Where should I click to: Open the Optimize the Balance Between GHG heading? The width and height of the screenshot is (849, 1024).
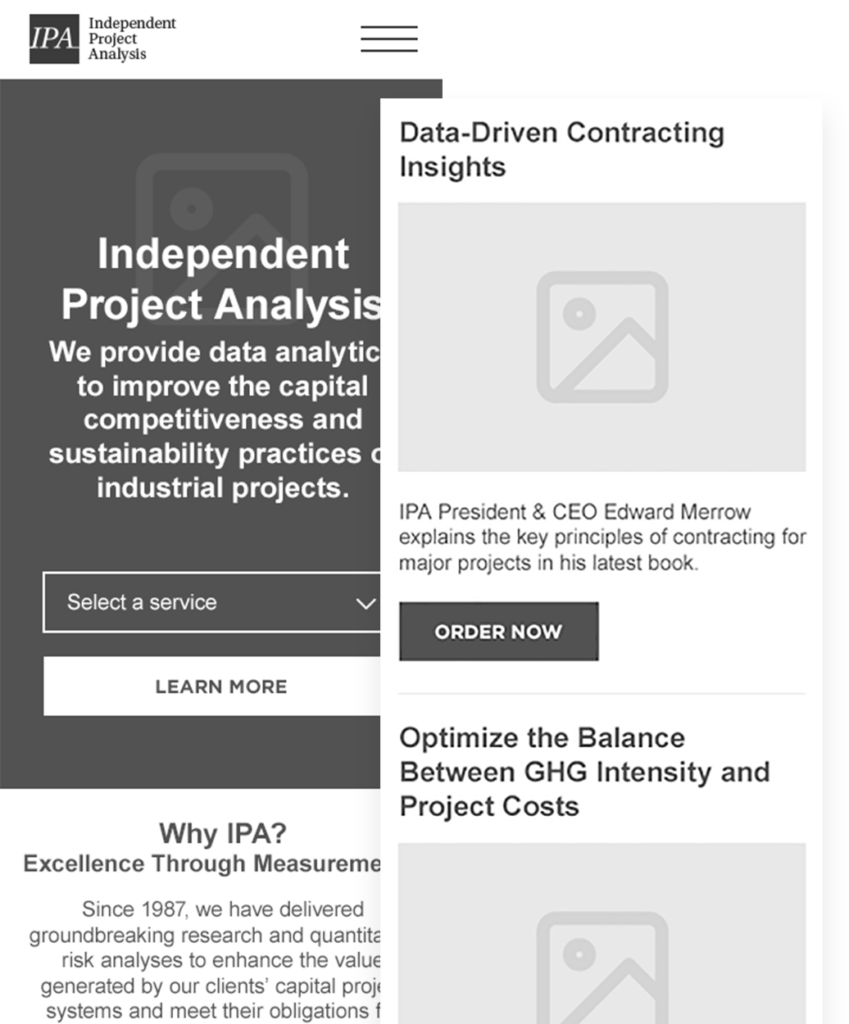click(585, 772)
